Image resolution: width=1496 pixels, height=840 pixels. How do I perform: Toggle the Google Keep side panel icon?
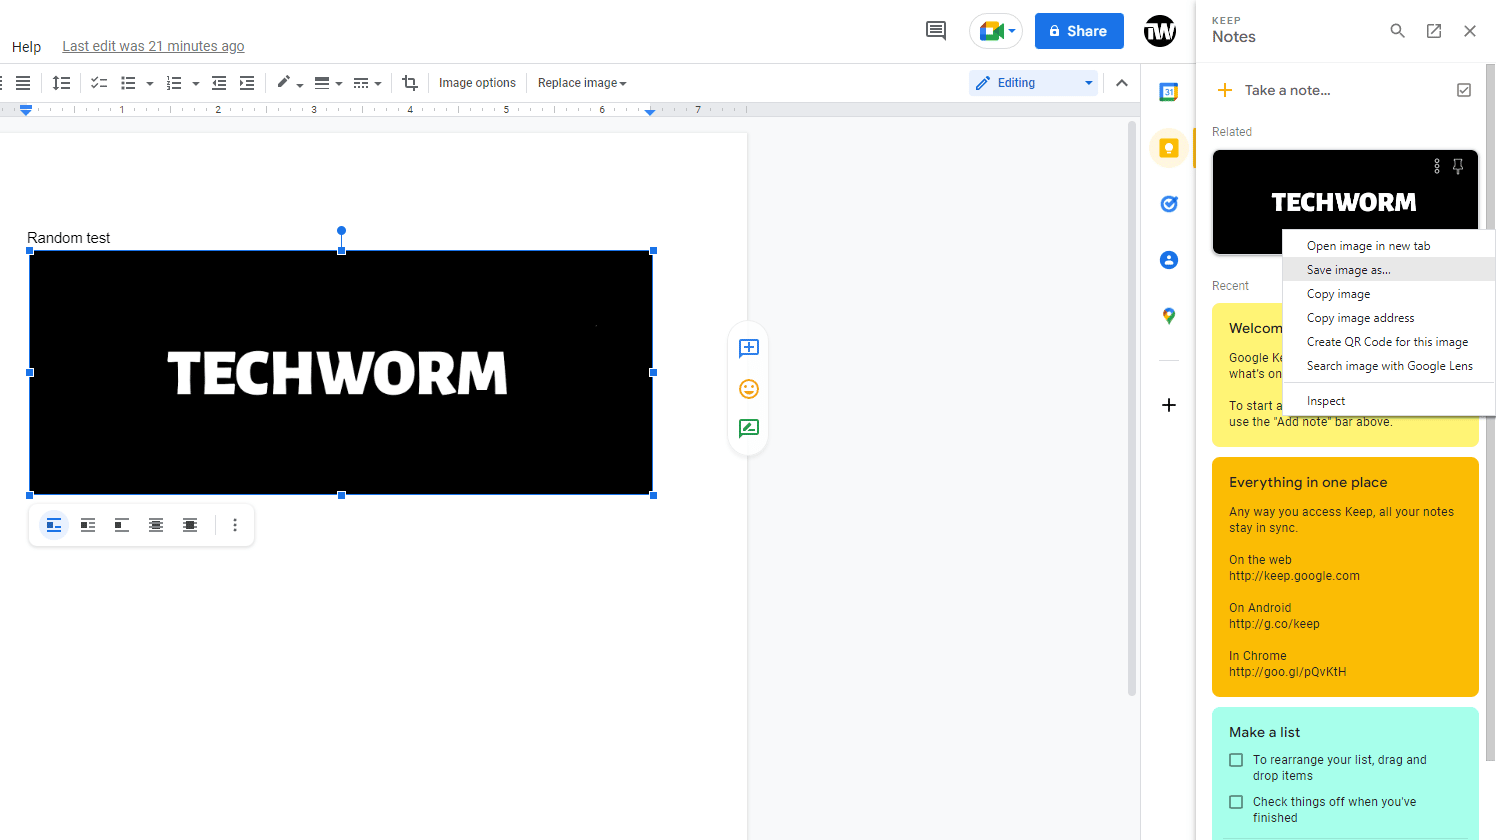pyautogui.click(x=1168, y=148)
